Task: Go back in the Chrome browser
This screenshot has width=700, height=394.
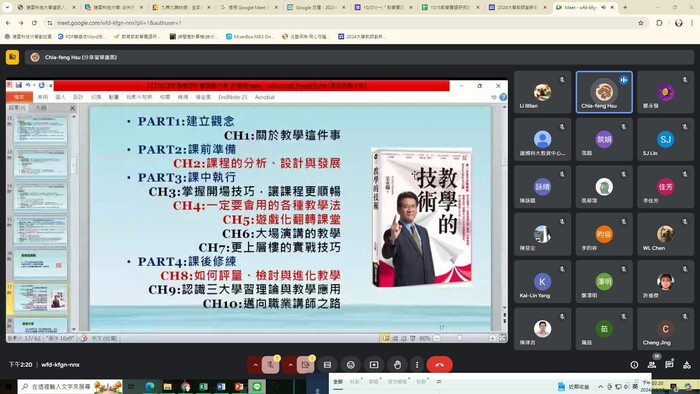Action: [8, 23]
